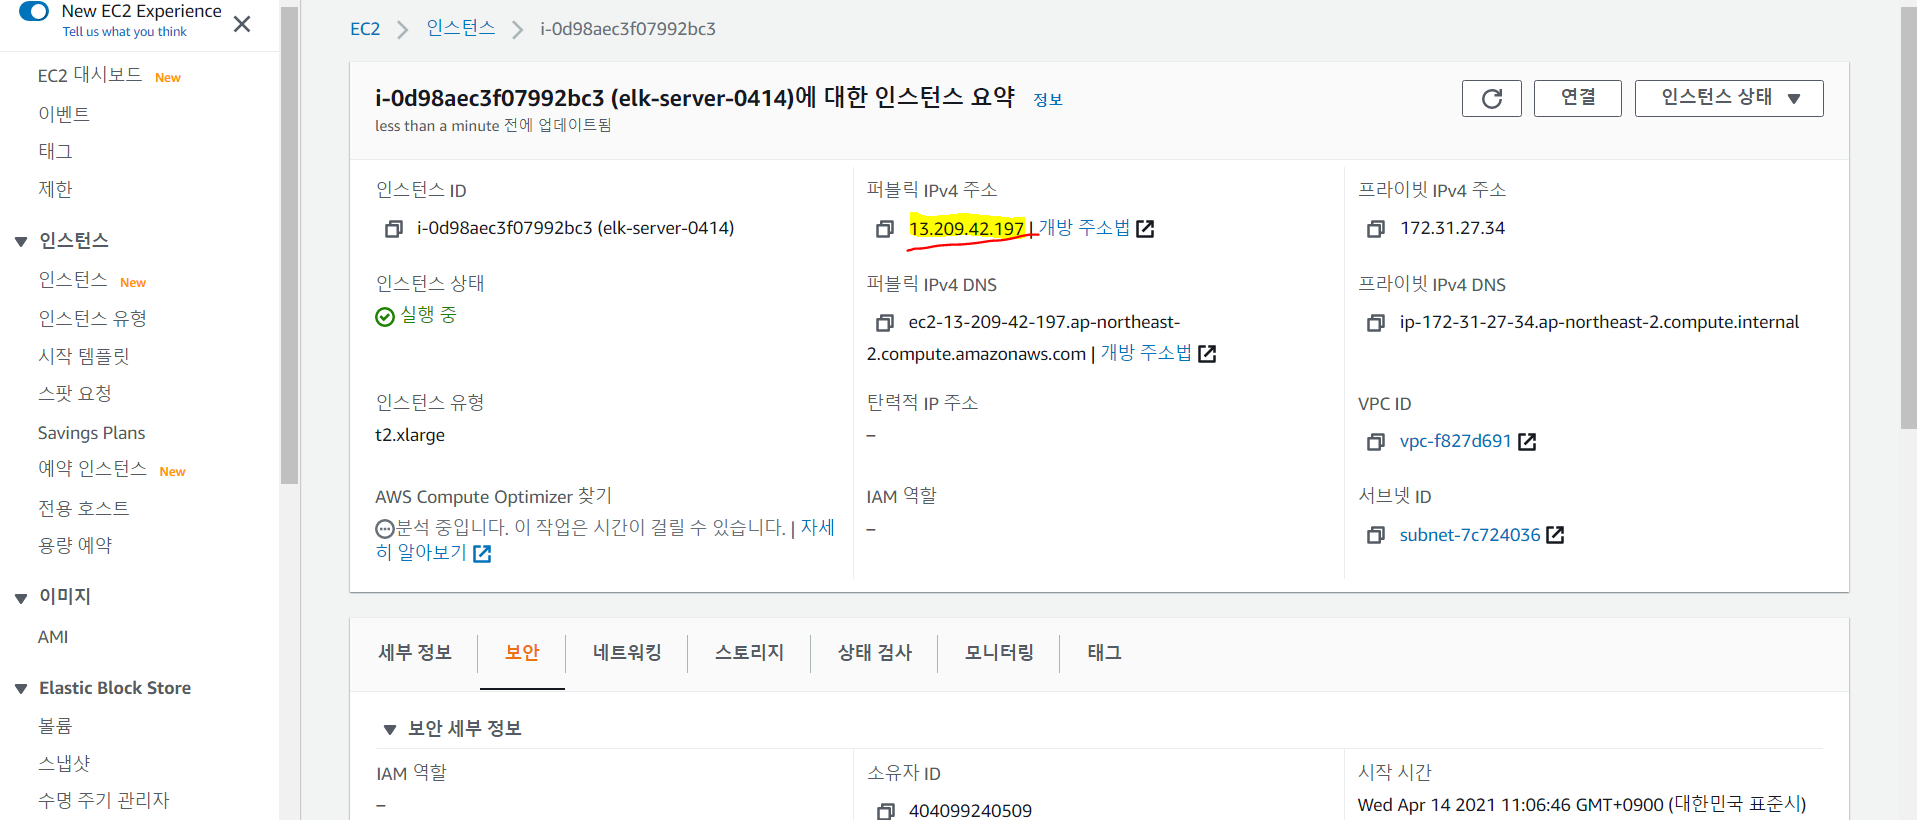Open the 스토리지 tab
The height and width of the screenshot is (820, 1917).
(x=749, y=653)
